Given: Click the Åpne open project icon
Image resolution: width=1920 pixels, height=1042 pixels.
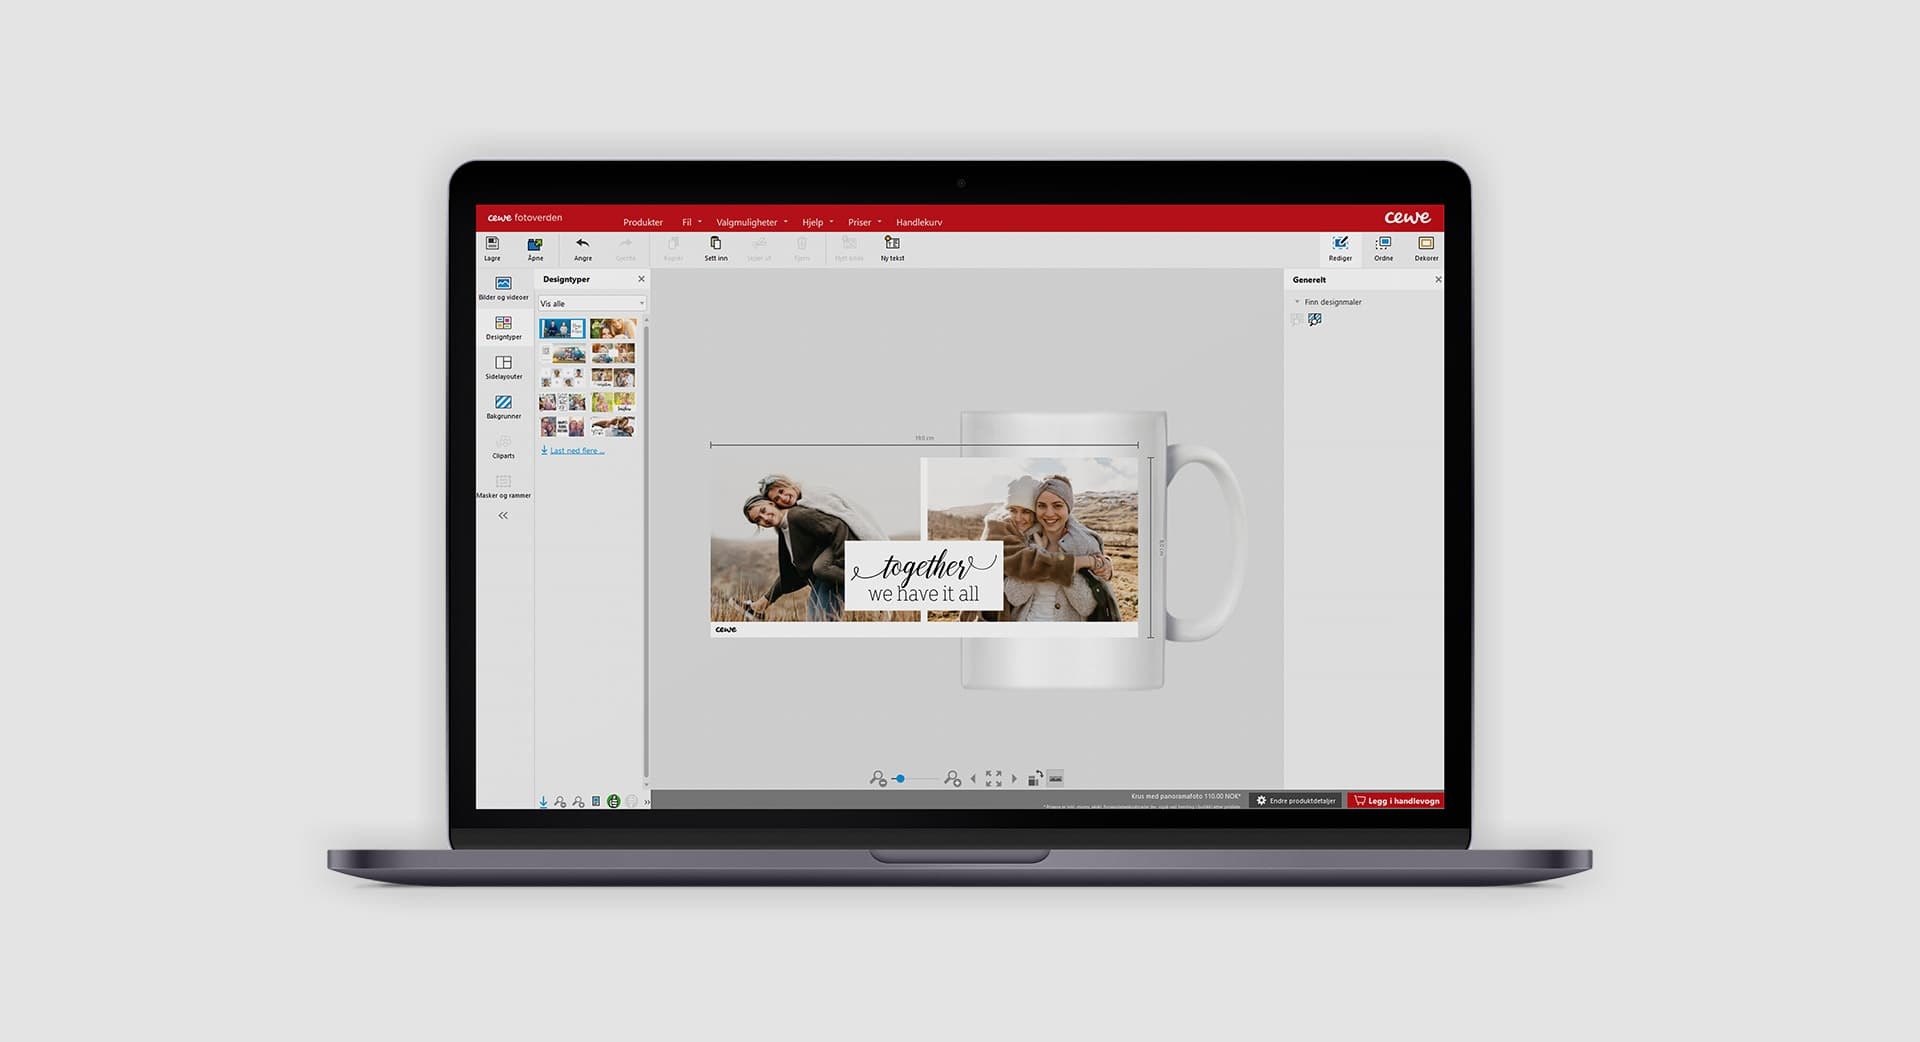Looking at the screenshot, I should point(535,245).
